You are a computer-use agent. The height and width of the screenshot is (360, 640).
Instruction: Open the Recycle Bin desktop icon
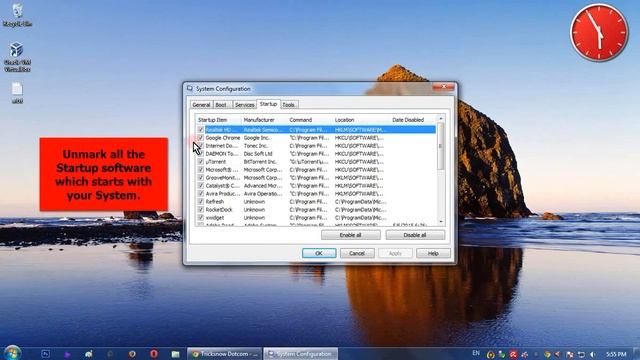pyautogui.click(x=17, y=15)
